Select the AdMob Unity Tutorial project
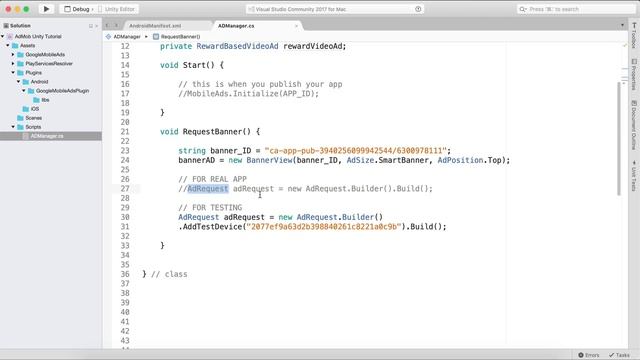The image size is (640, 360). point(38,36)
